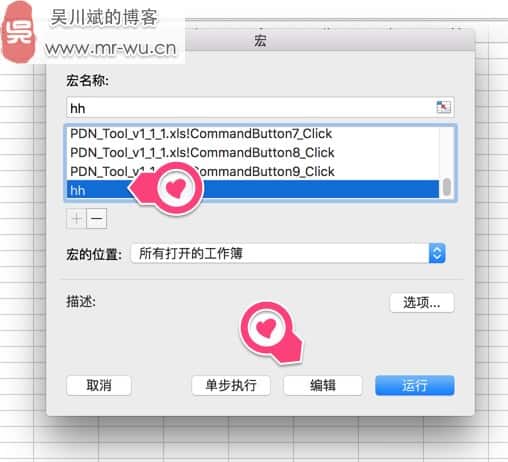This screenshot has height=462, width=508.
Task: Click the heart marker above the 编辑 button
Action: click(x=266, y=328)
